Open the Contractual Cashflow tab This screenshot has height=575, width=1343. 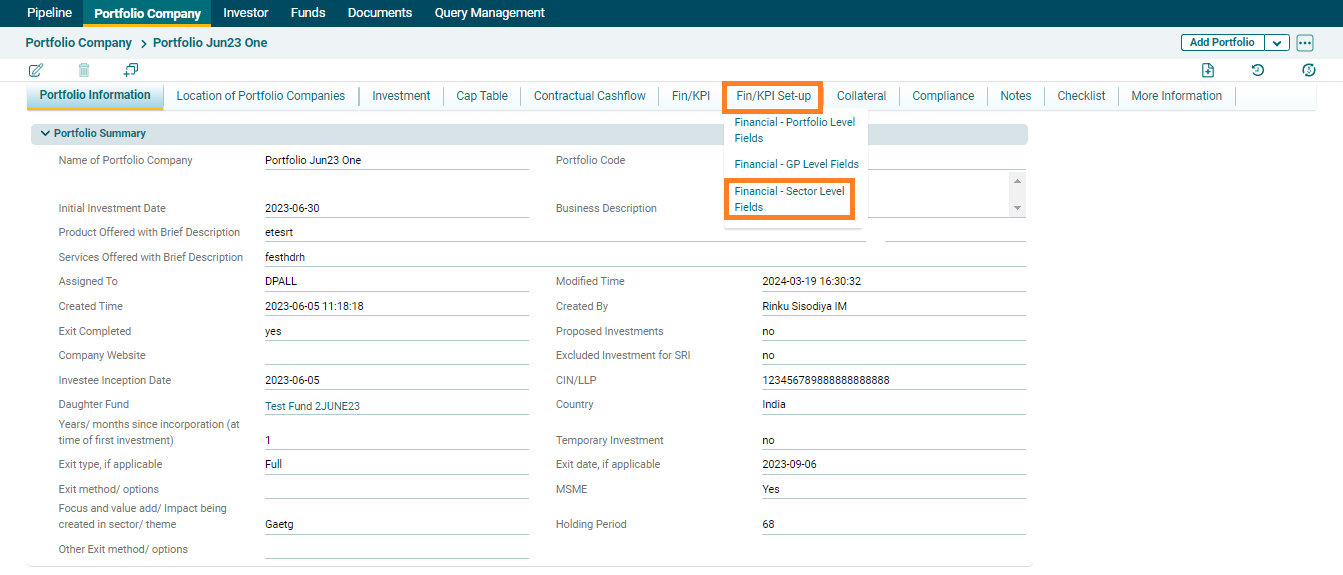589,96
